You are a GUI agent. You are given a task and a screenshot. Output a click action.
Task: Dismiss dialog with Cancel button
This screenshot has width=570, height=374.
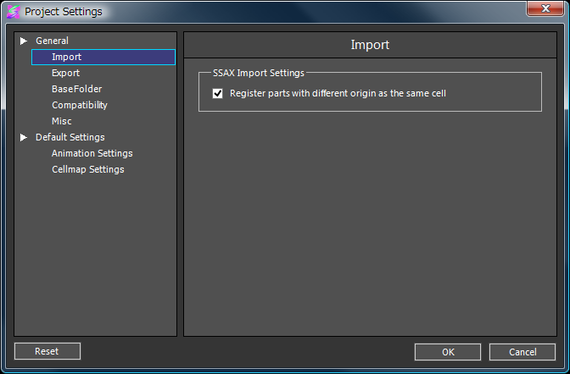click(522, 352)
